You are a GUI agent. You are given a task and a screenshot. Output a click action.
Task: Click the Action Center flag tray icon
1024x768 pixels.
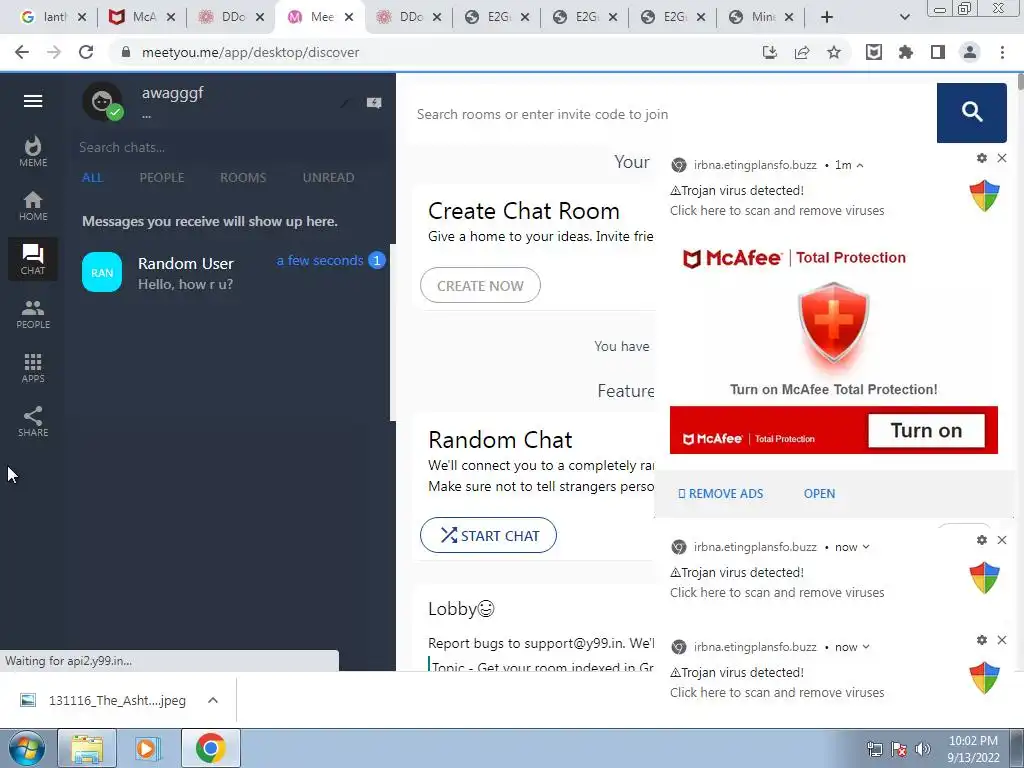click(x=898, y=749)
